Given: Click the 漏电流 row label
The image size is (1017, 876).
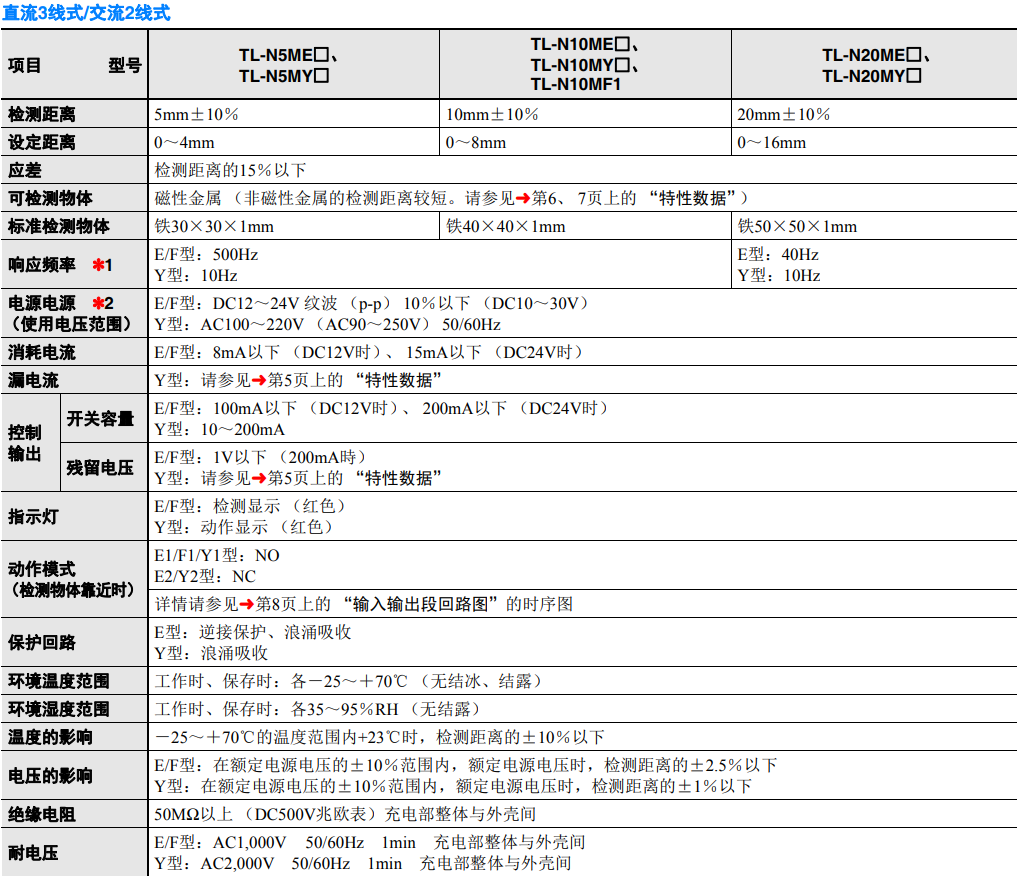Looking at the screenshot, I should [x=33, y=381].
